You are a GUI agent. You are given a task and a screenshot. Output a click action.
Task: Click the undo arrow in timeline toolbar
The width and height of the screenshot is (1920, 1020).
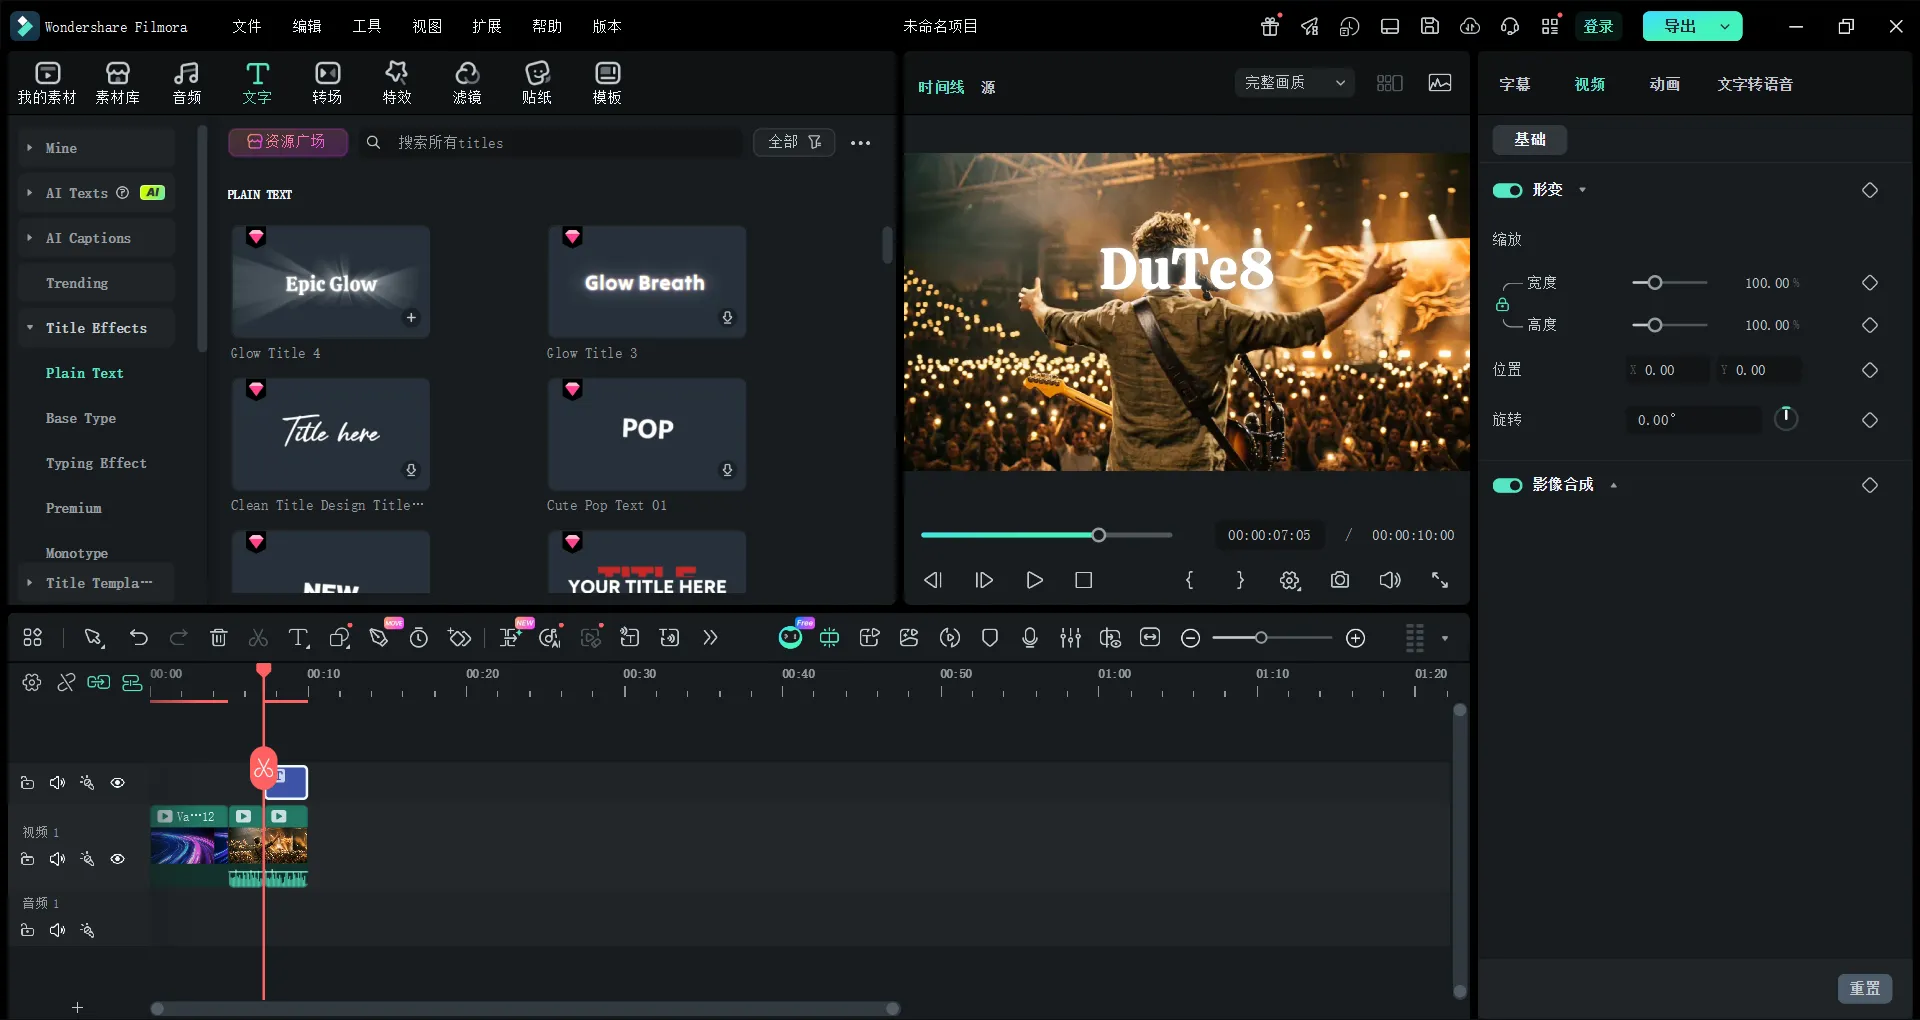point(139,638)
